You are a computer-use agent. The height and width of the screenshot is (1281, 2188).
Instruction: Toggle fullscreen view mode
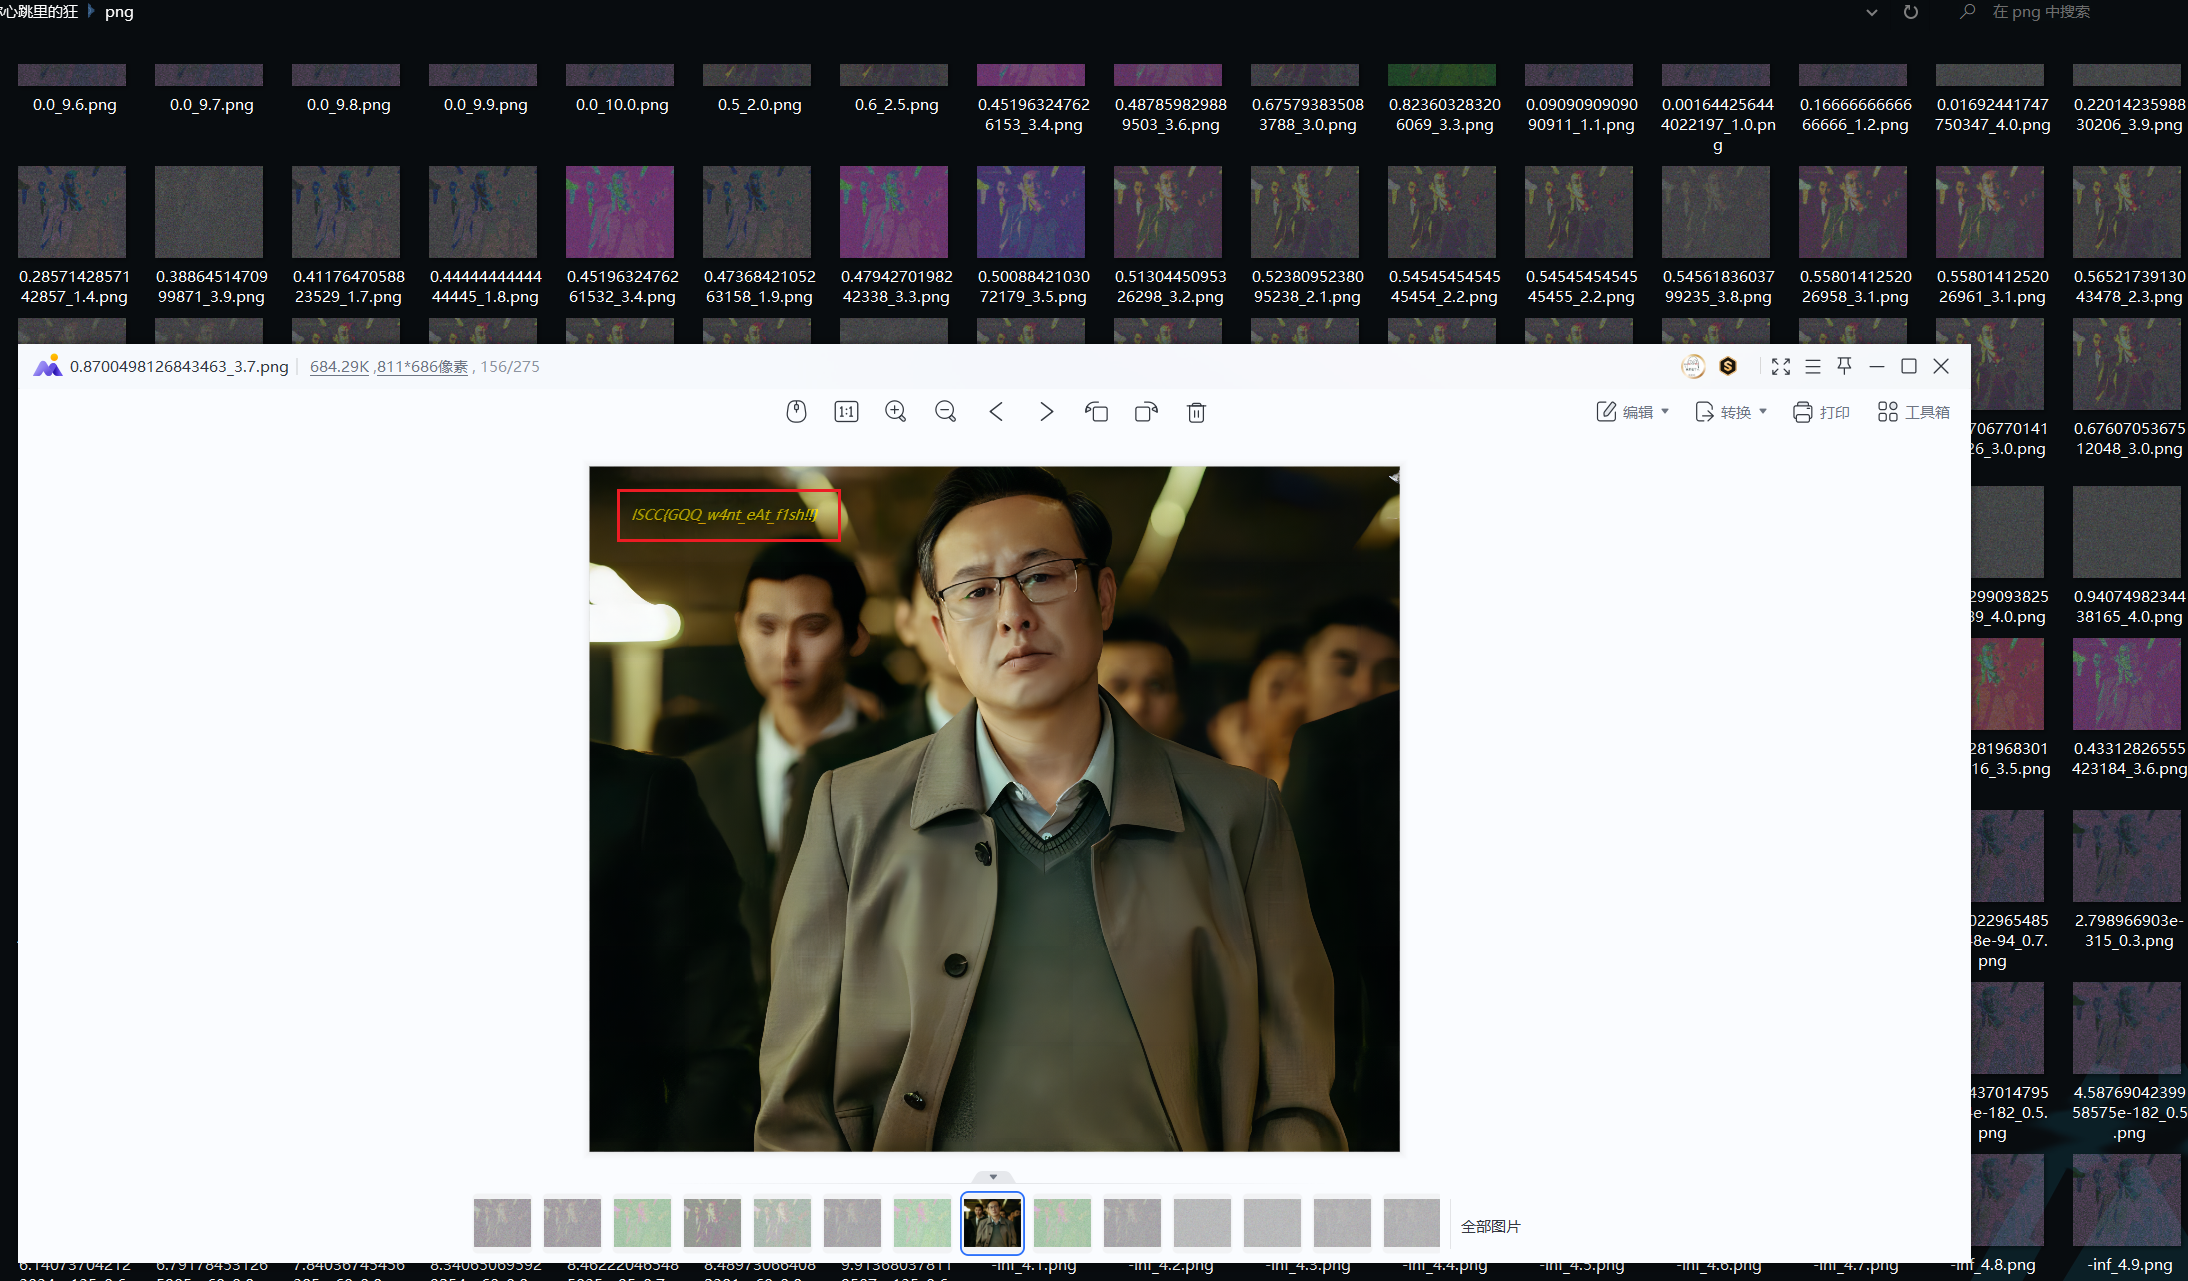pos(1781,367)
